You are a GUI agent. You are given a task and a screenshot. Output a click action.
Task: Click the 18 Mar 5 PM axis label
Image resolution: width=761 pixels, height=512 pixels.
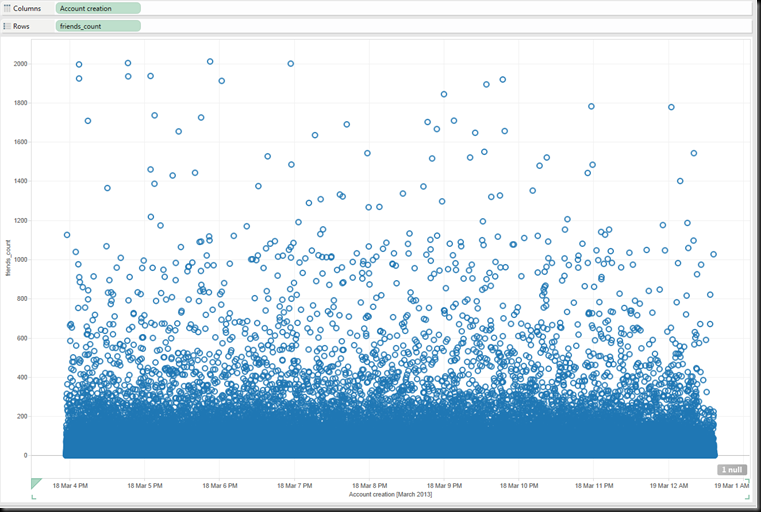(145, 485)
